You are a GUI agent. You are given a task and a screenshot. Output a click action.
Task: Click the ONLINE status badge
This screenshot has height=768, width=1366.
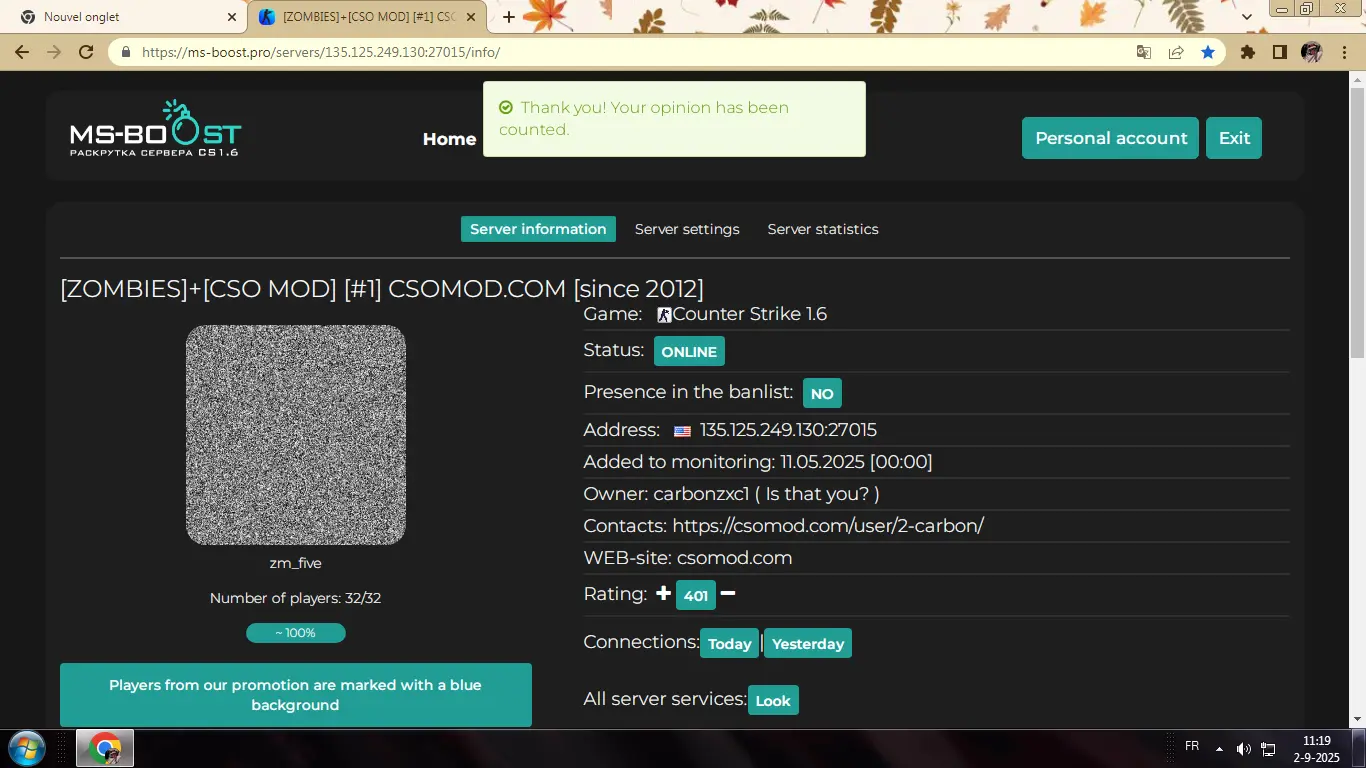click(x=689, y=351)
